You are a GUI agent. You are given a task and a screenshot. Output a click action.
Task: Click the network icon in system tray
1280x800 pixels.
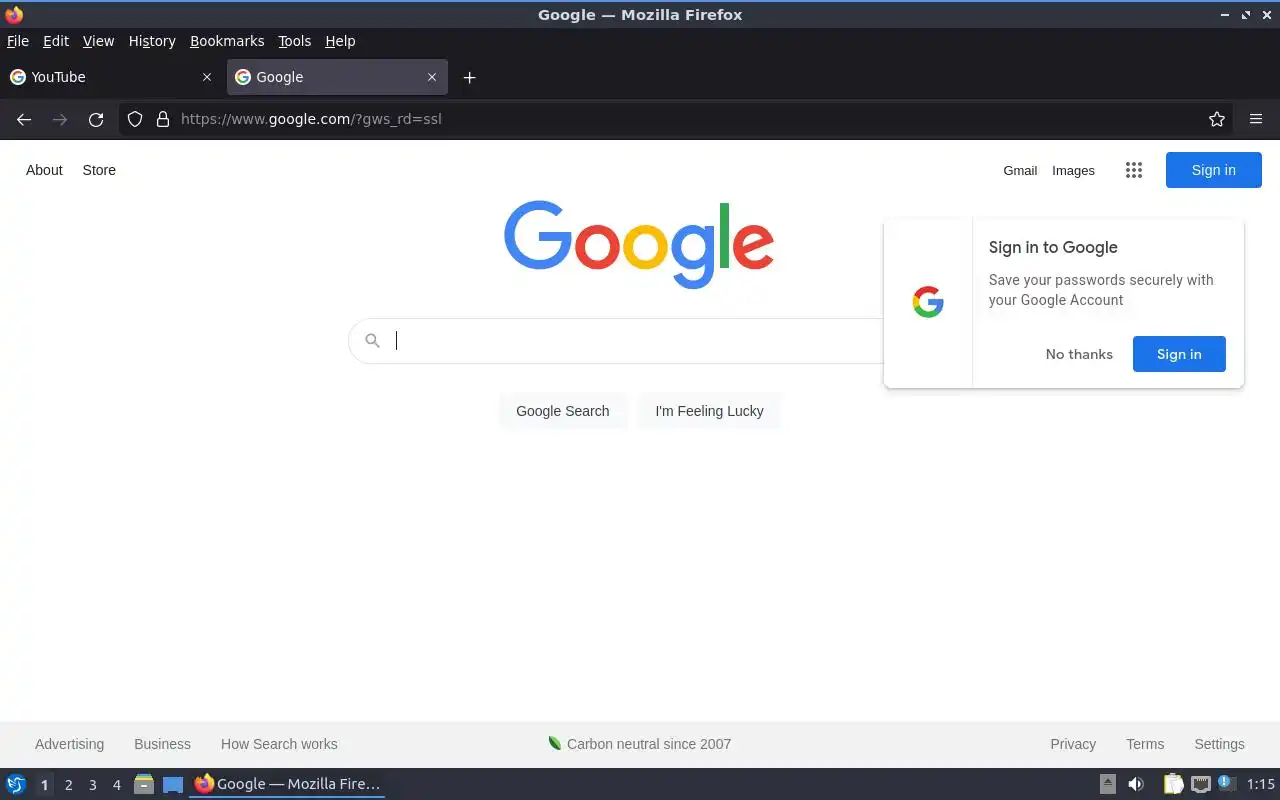[1201, 784]
